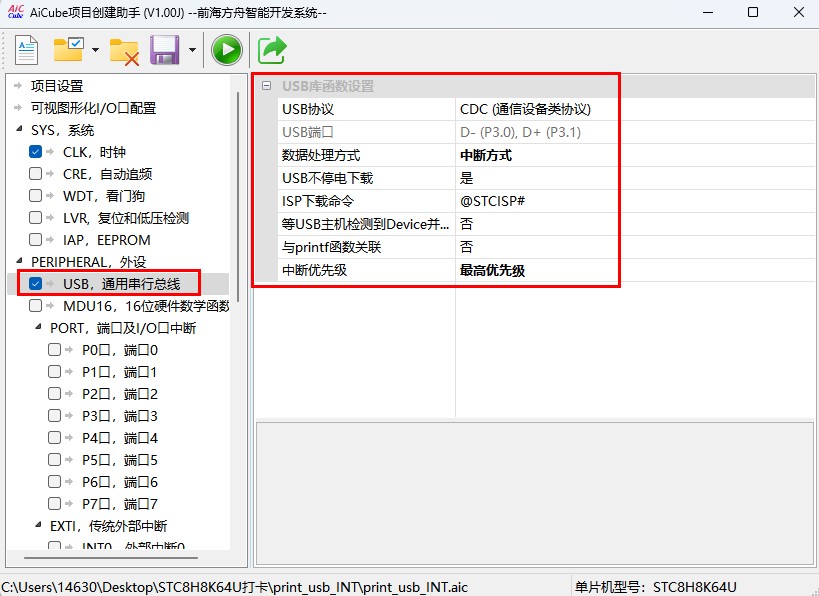Click 数据处理方式 value 中断方式
This screenshot has width=819, height=596.
pyautogui.click(x=635, y=155)
